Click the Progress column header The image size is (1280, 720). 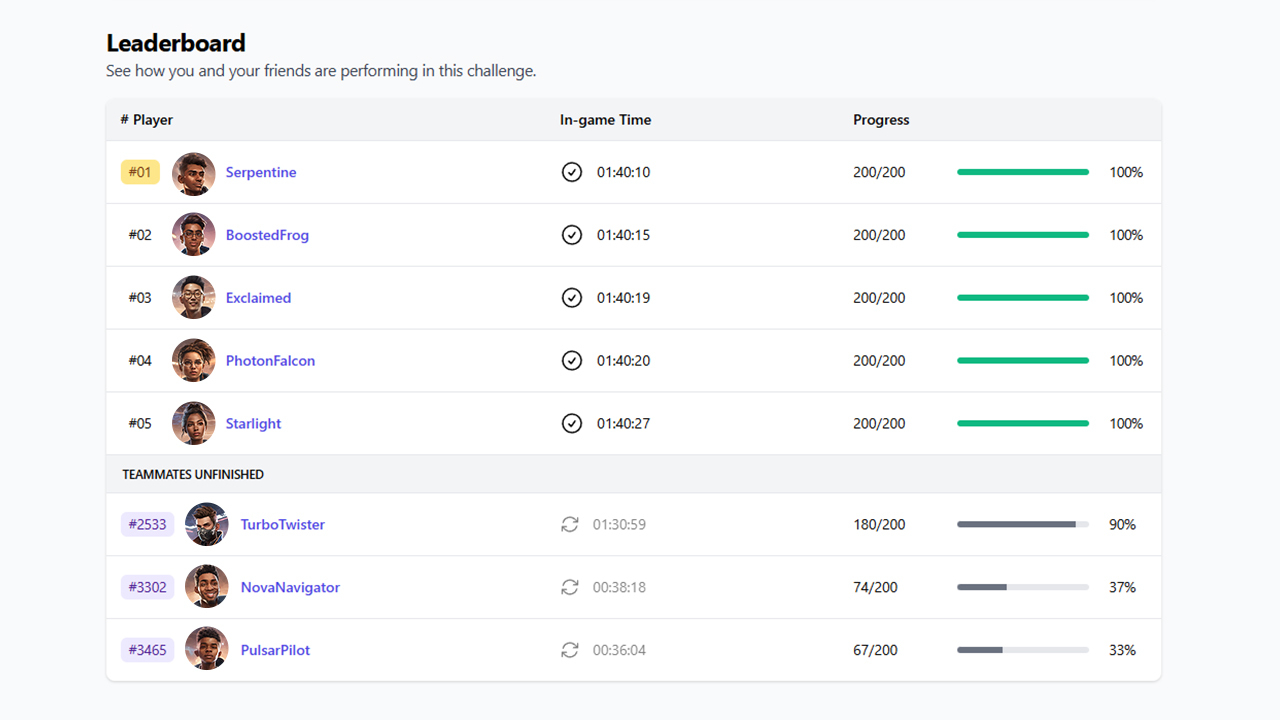click(881, 120)
